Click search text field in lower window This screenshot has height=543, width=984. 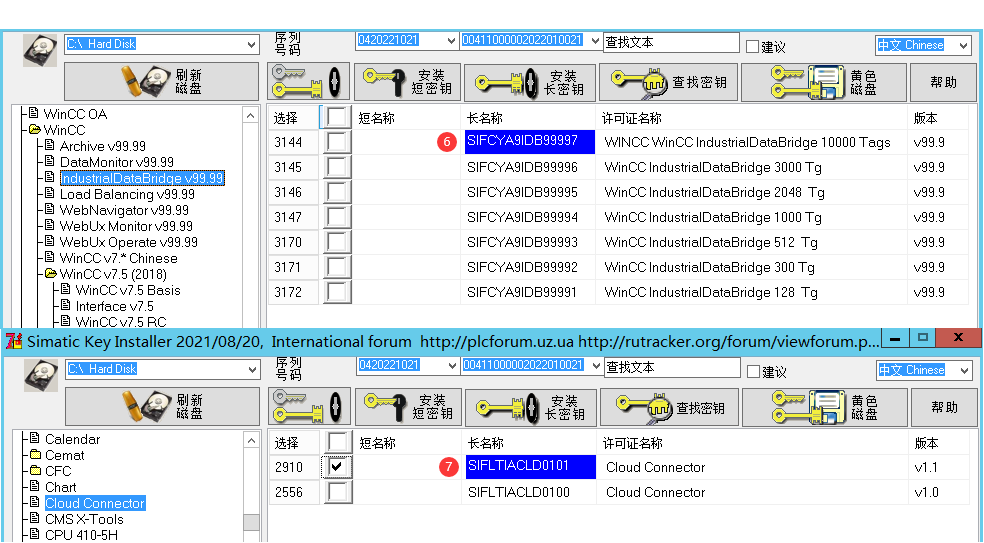tap(672, 367)
